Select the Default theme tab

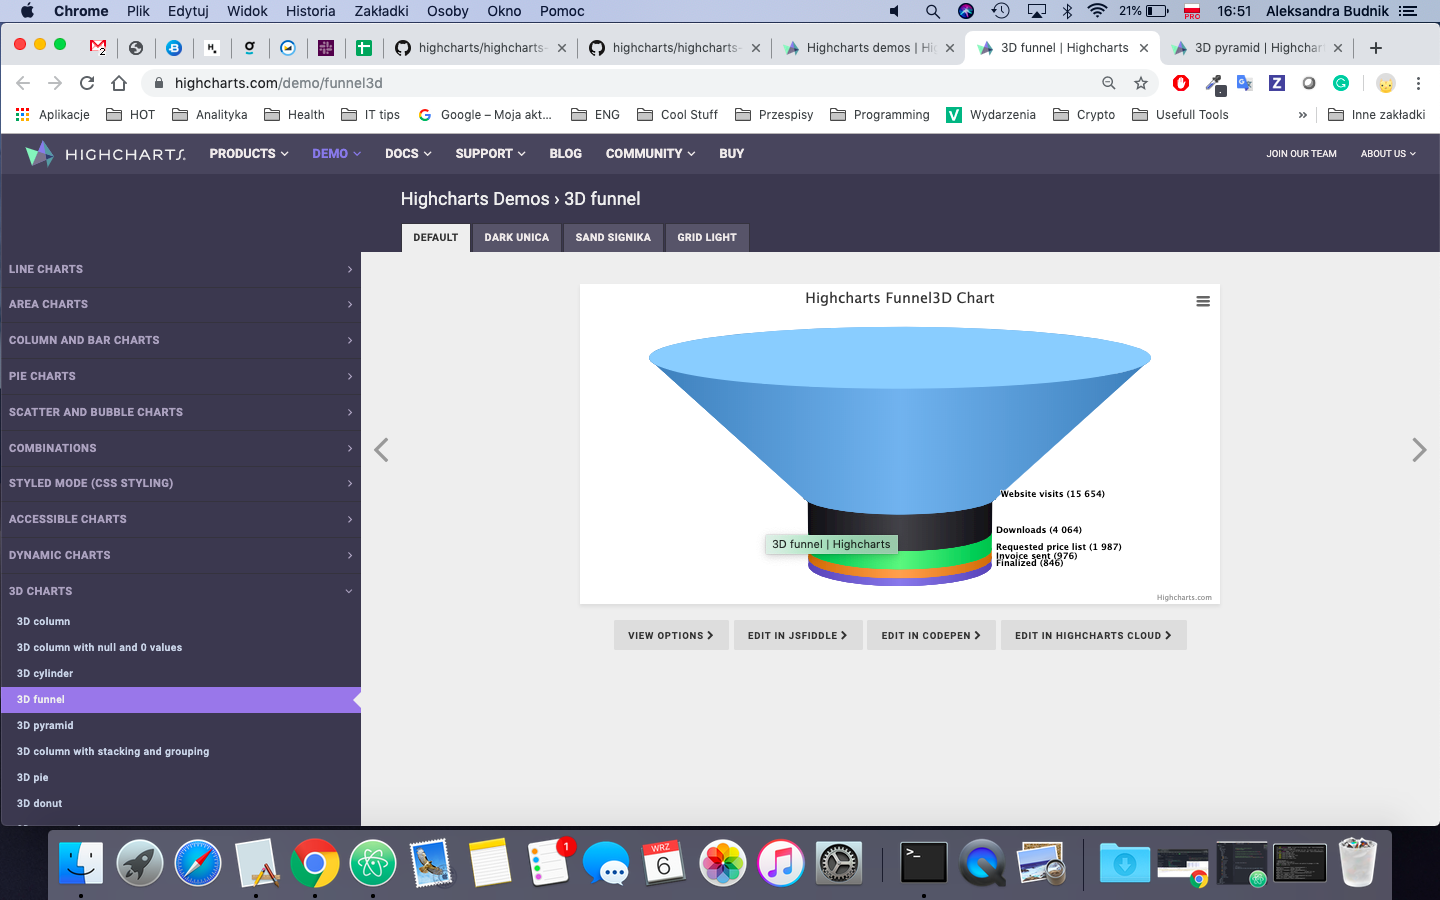point(436,238)
